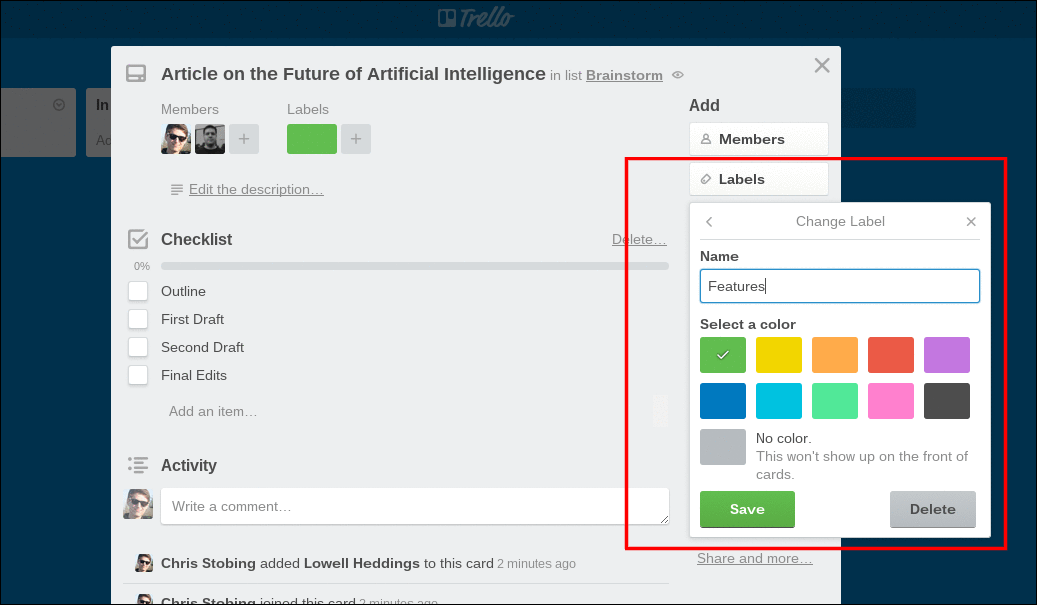This screenshot has width=1037, height=605.
Task: Click the first member avatar with sunglasses
Action: point(176,139)
